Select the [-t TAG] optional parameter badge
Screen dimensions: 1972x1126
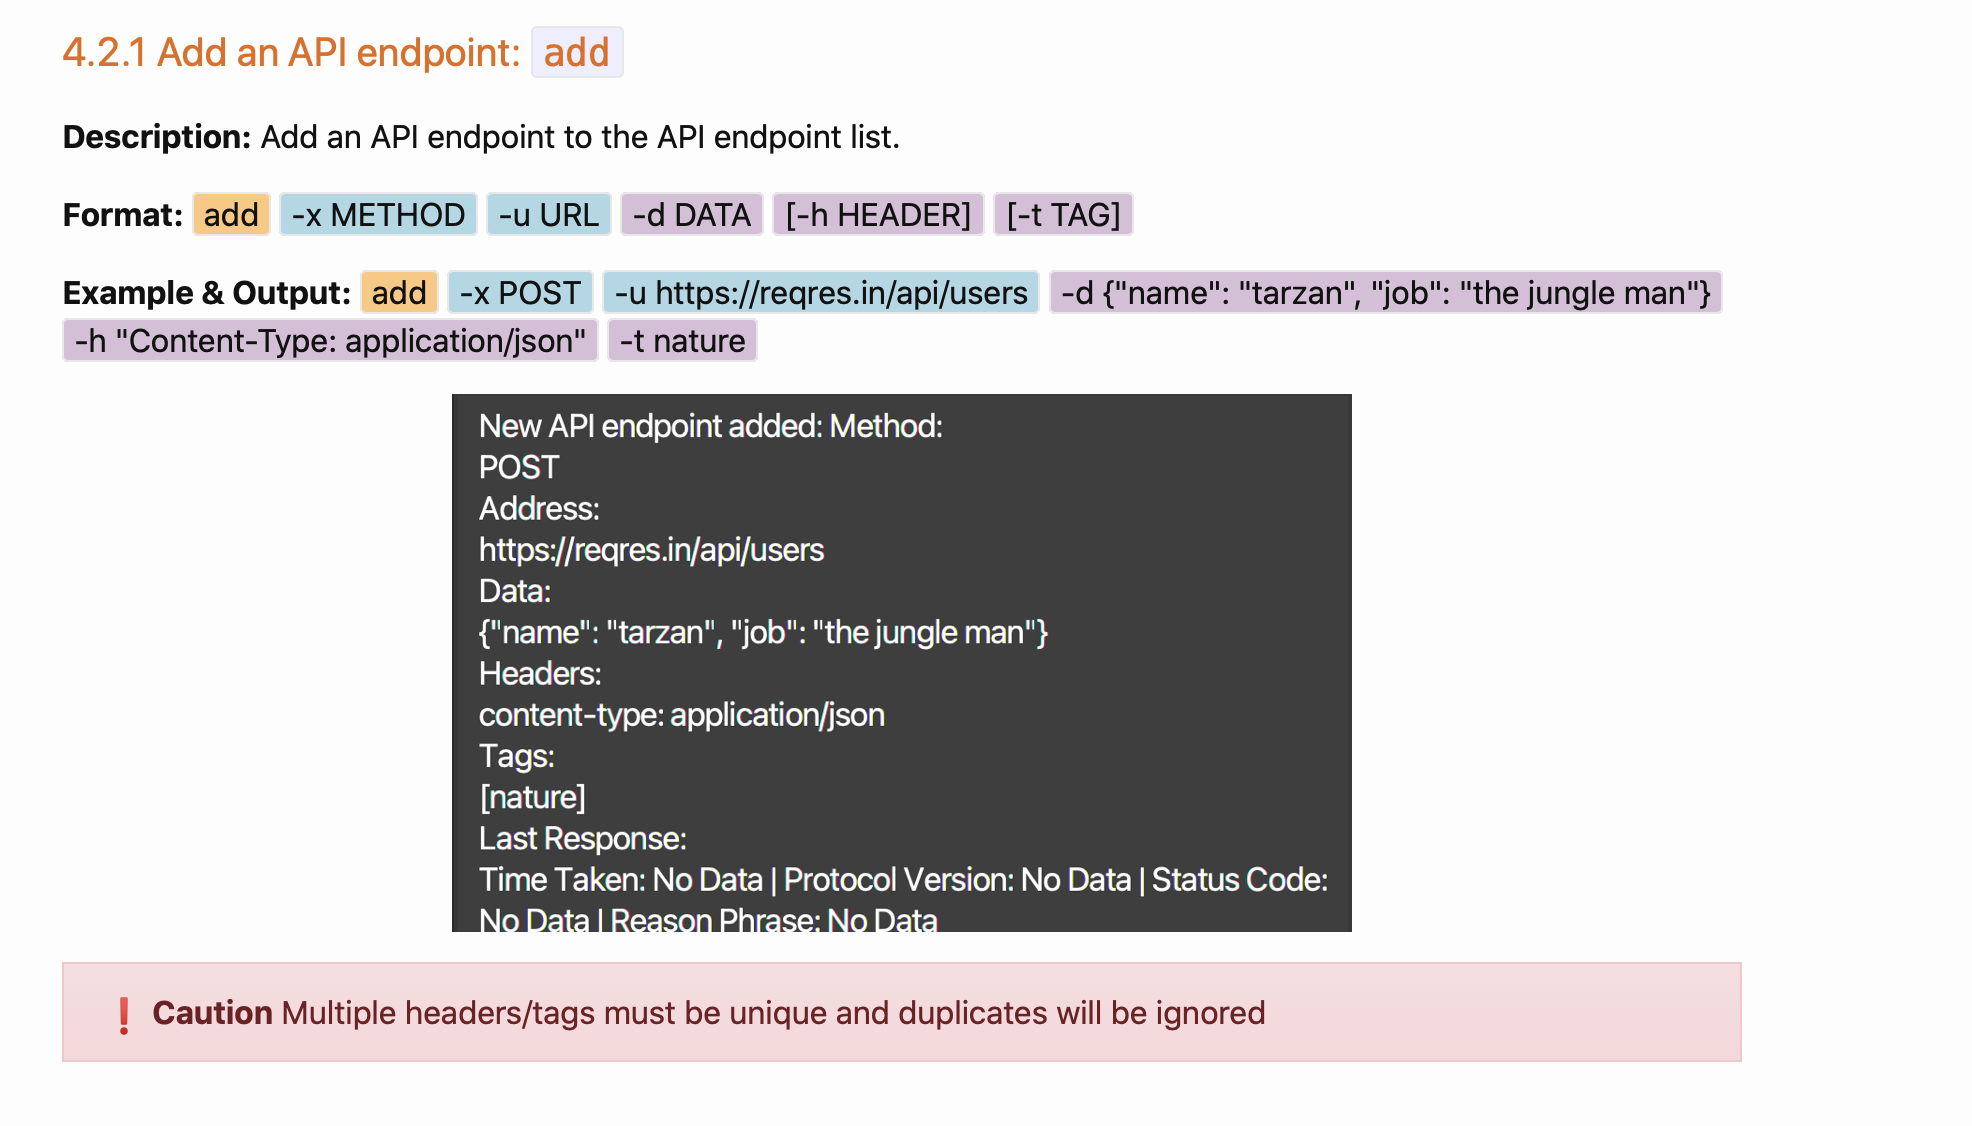(x=1063, y=214)
